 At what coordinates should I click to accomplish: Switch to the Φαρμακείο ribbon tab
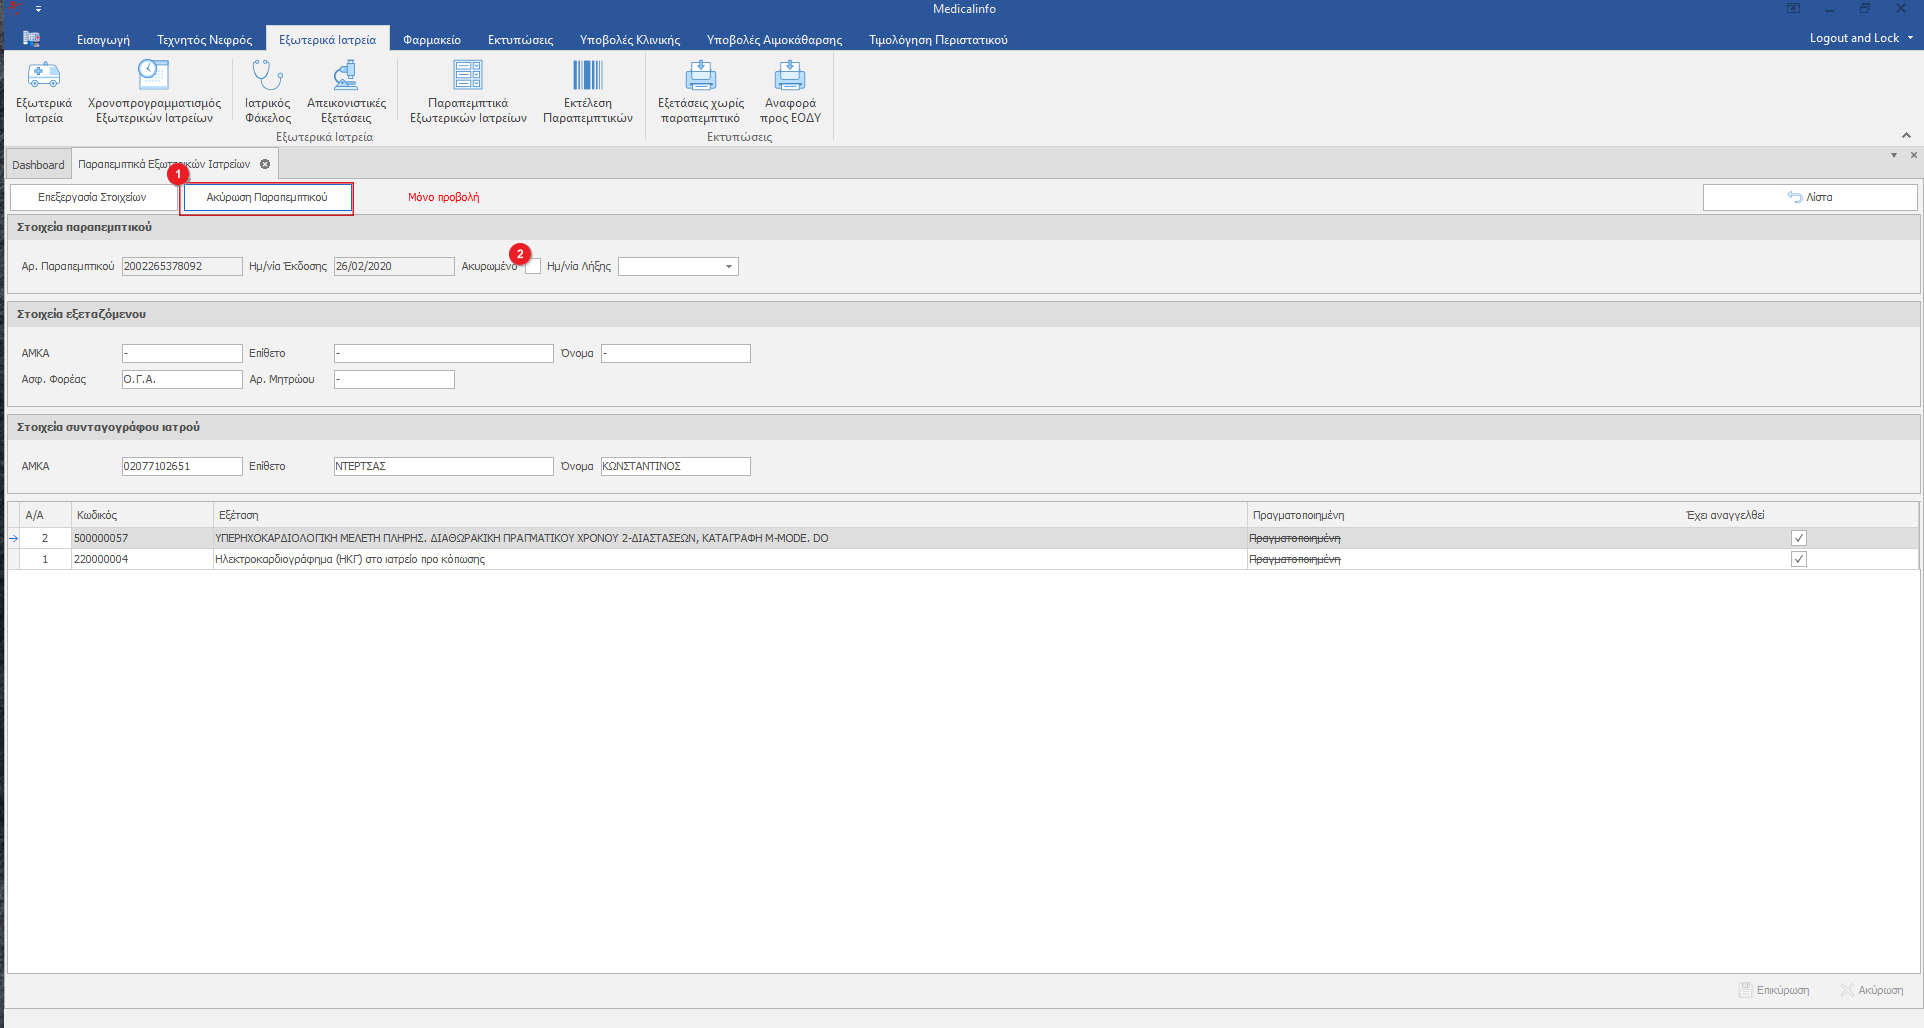click(432, 40)
